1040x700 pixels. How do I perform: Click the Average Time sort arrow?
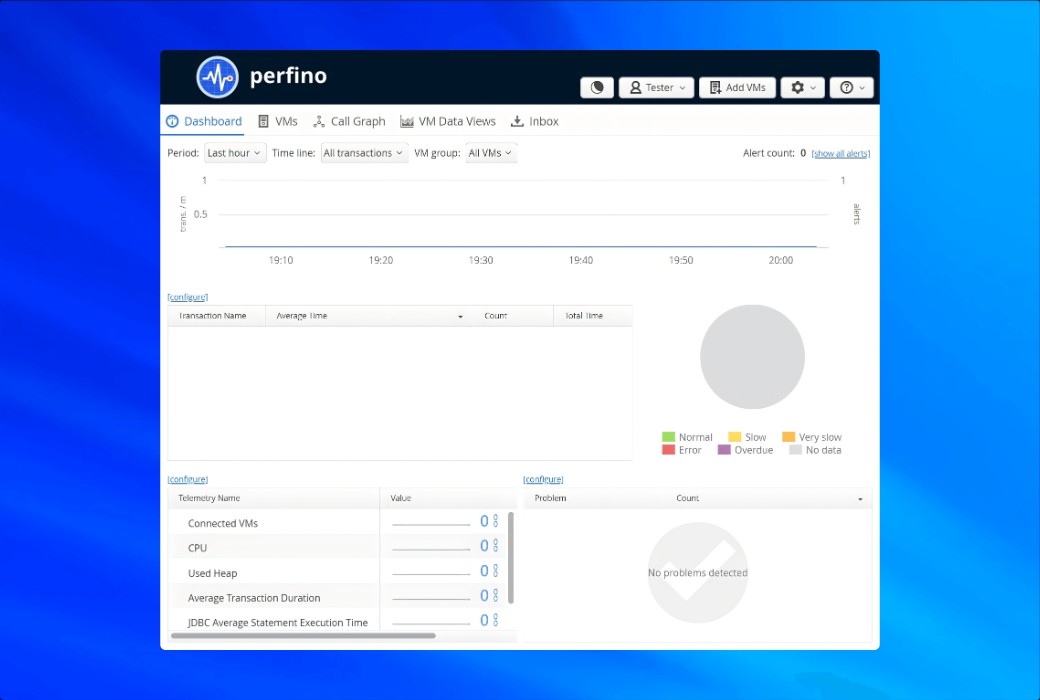[460, 316]
